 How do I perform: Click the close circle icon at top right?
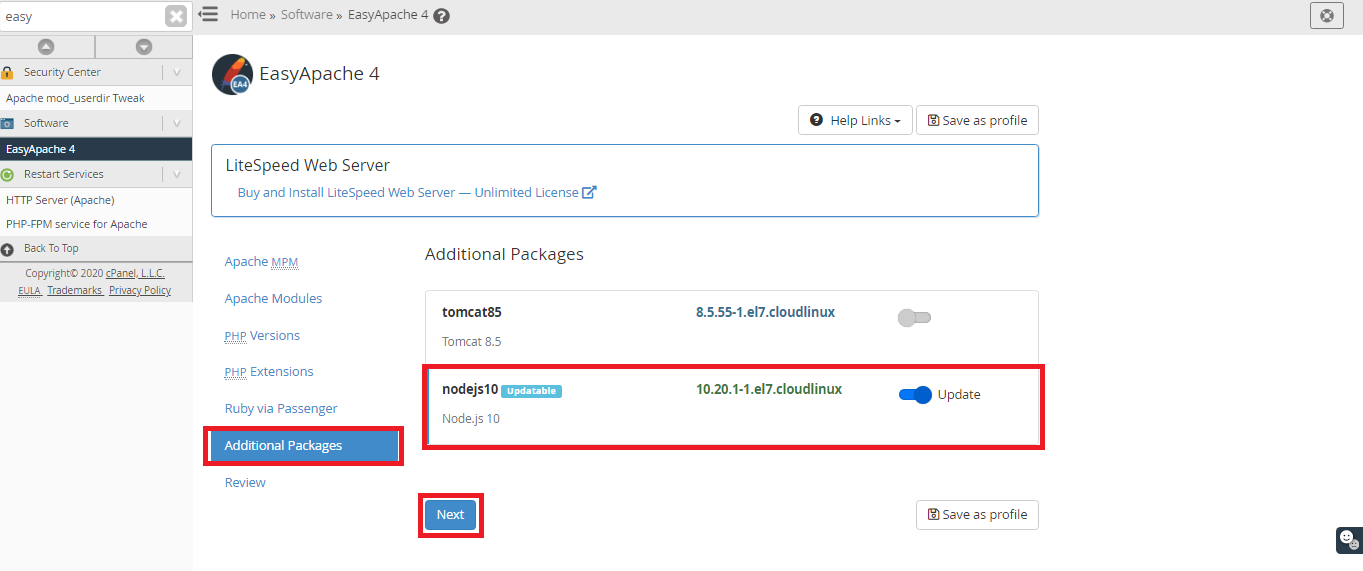pyautogui.click(x=1326, y=15)
